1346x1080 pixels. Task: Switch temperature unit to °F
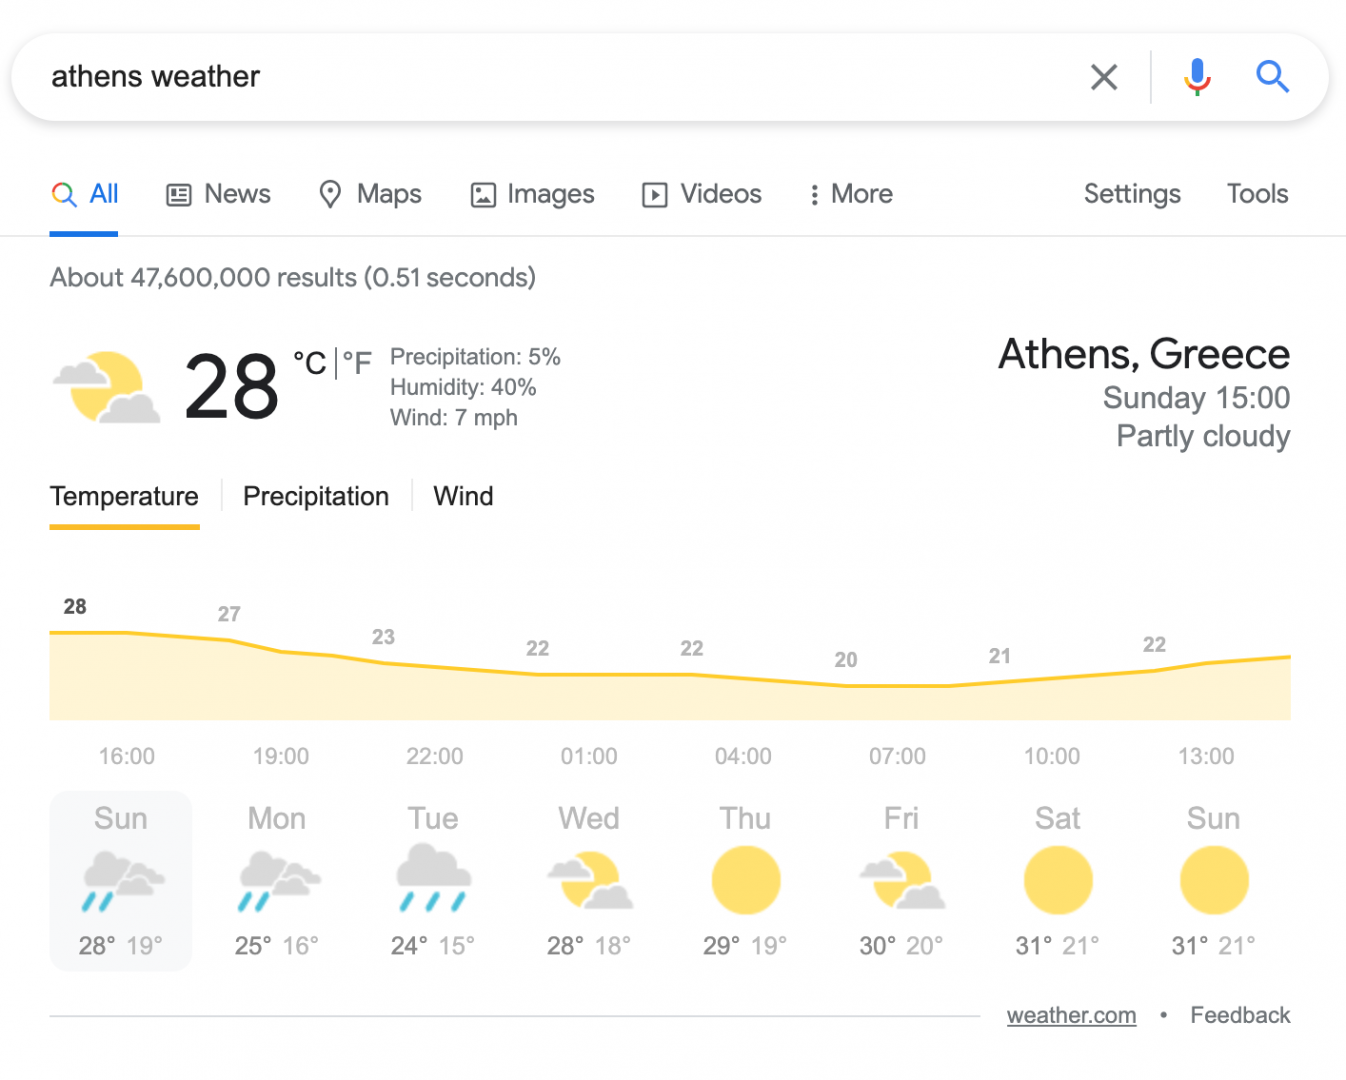[x=357, y=362]
